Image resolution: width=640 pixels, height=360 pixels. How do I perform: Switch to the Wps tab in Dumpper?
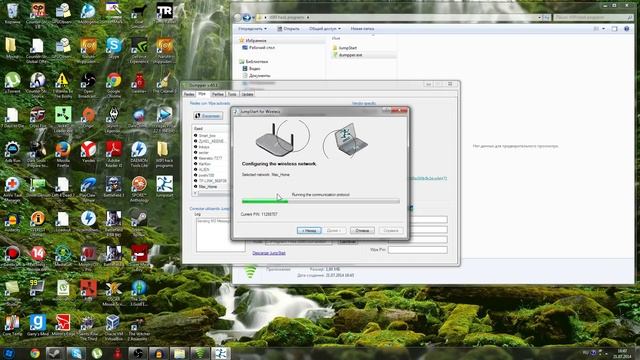click(x=202, y=93)
